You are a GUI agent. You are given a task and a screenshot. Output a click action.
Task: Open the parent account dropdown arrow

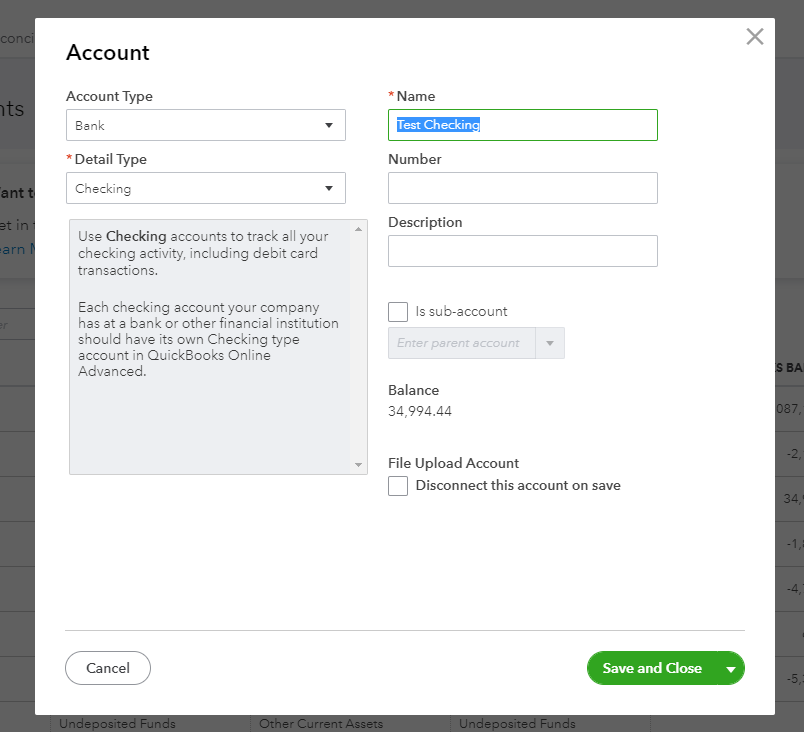550,343
